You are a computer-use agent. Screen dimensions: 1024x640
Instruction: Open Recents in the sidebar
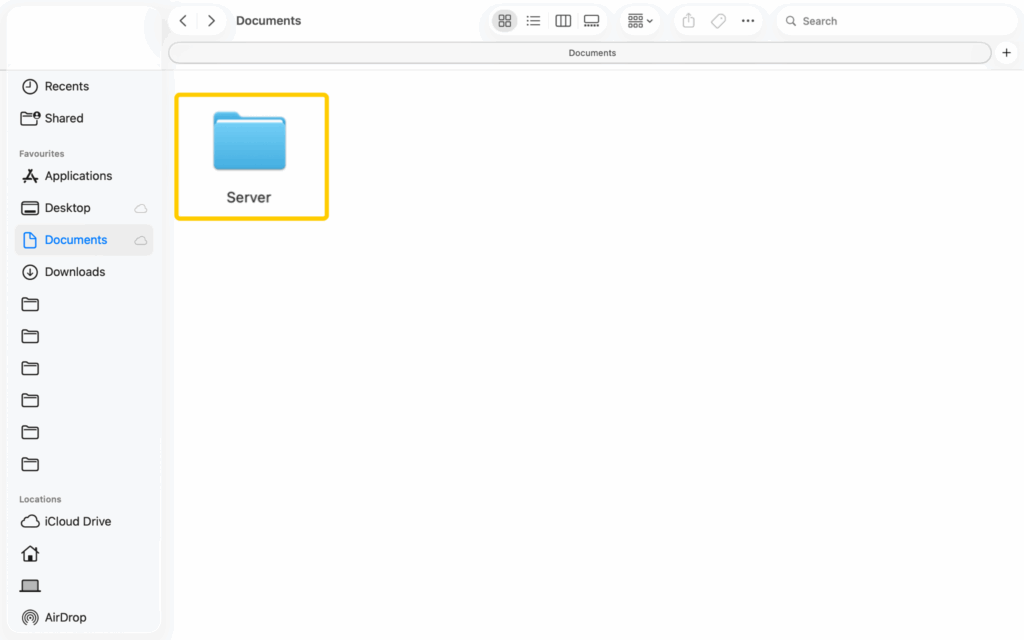84,86
